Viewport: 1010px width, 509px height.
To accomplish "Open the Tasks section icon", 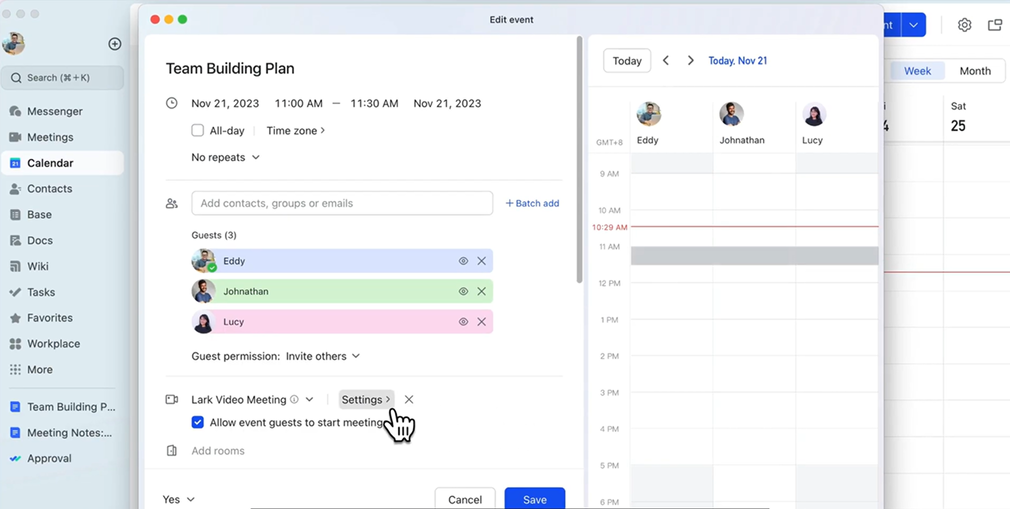I will tap(15, 292).
